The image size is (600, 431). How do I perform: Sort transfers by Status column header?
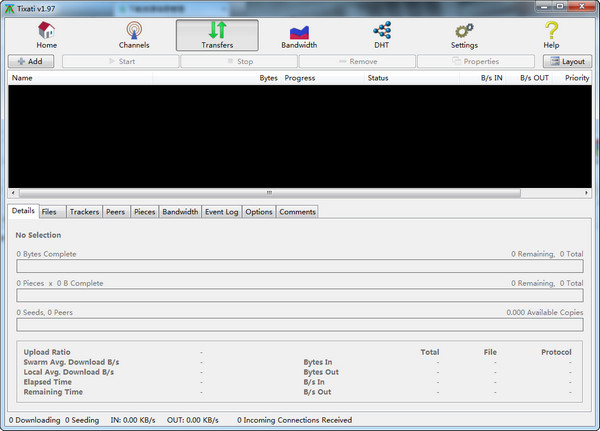click(378, 77)
